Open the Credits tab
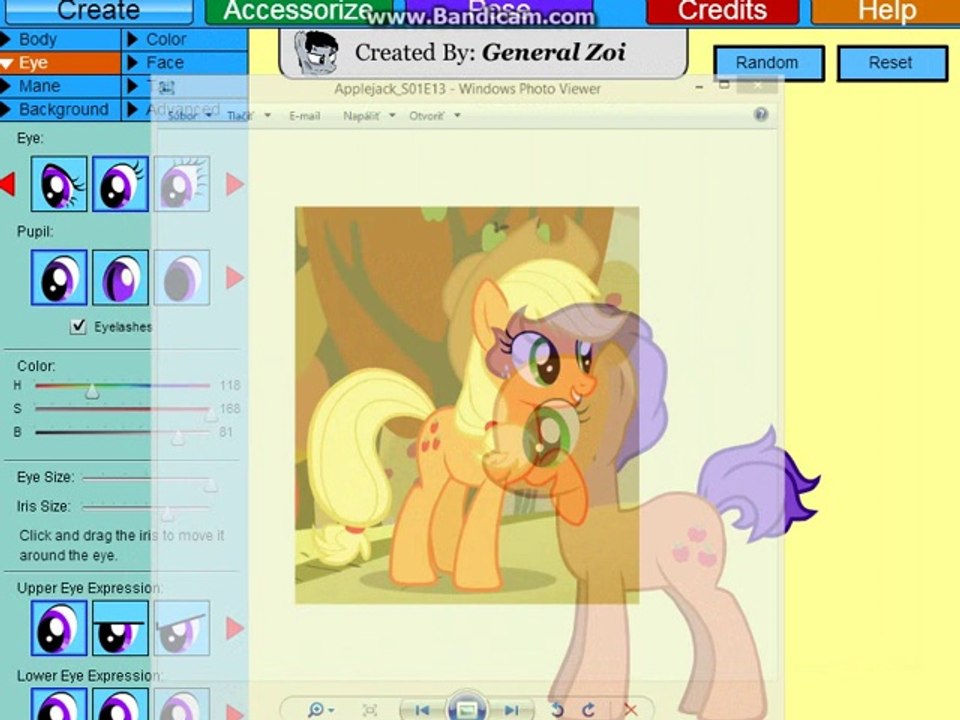Image resolution: width=960 pixels, height=720 pixels. tap(722, 11)
